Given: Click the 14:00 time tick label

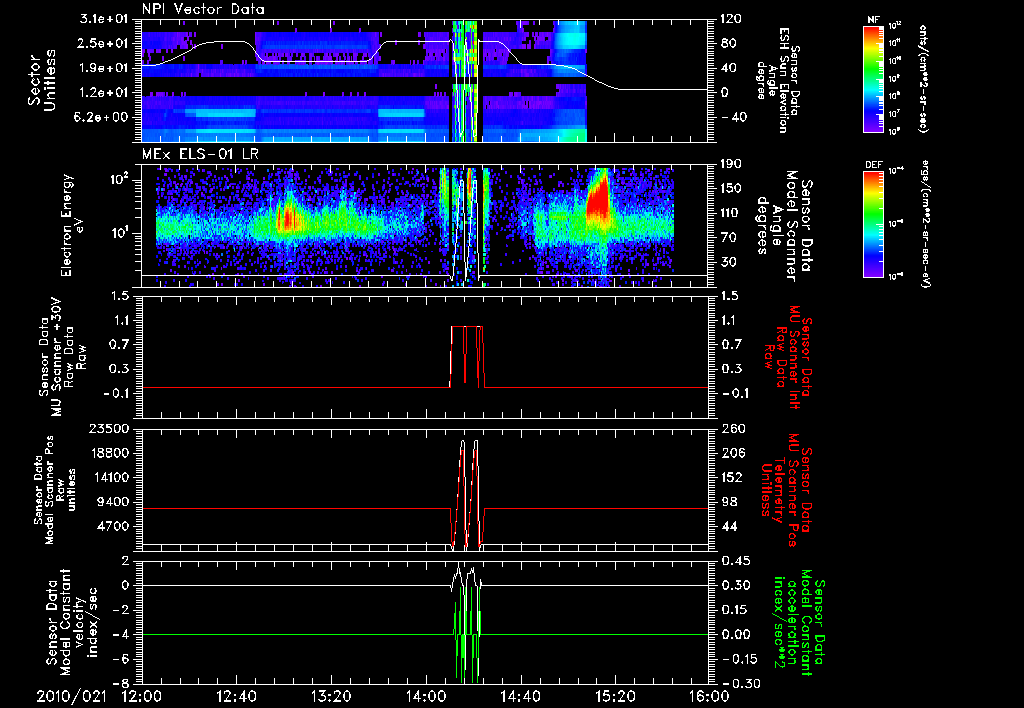Looking at the screenshot, I should pyautogui.click(x=426, y=696).
